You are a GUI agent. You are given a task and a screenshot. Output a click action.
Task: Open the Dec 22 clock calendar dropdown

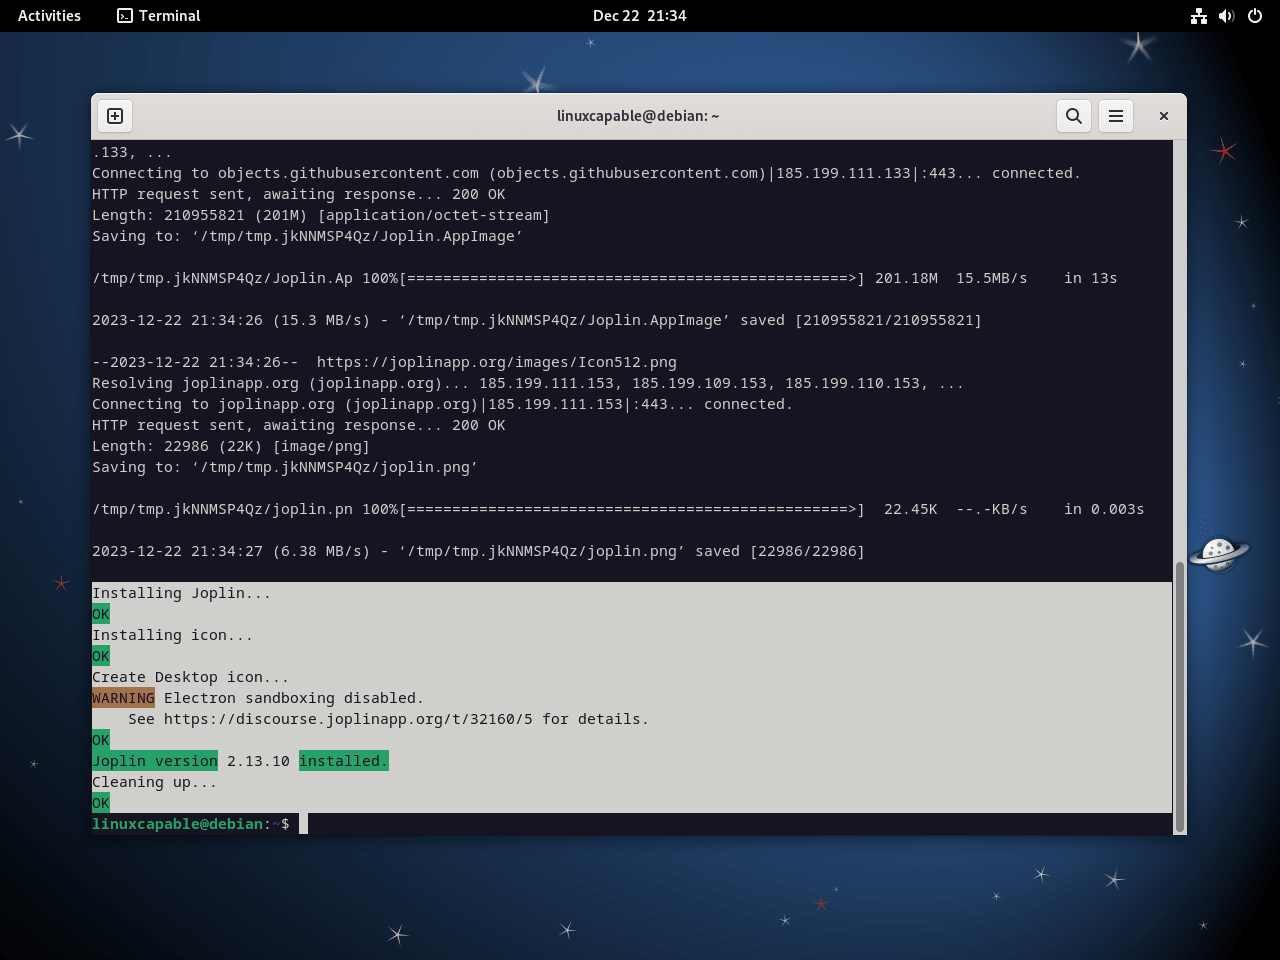click(x=639, y=15)
